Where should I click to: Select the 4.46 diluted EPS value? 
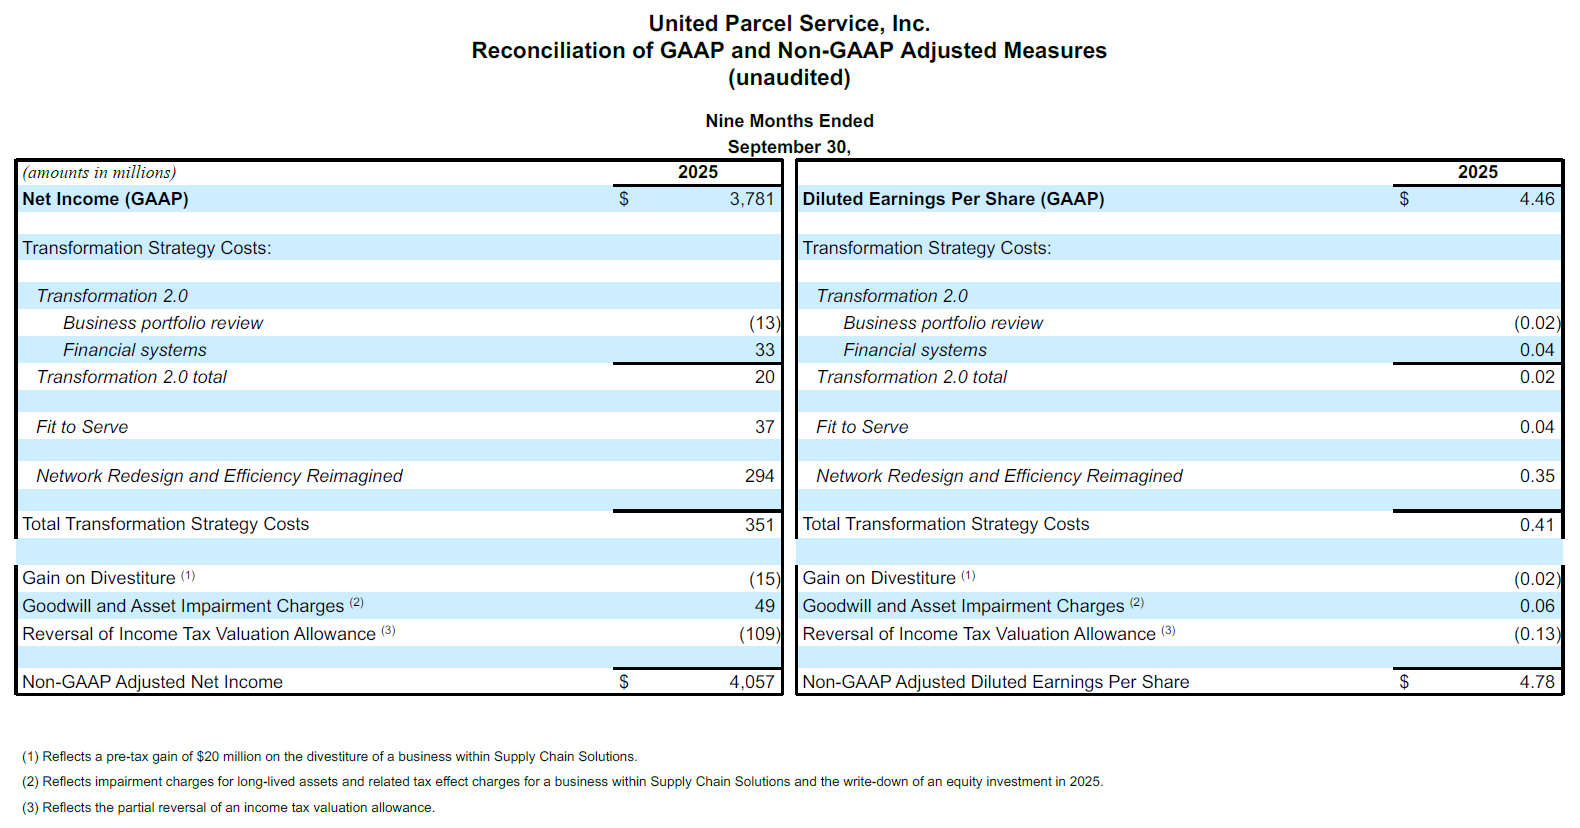click(x=1536, y=199)
